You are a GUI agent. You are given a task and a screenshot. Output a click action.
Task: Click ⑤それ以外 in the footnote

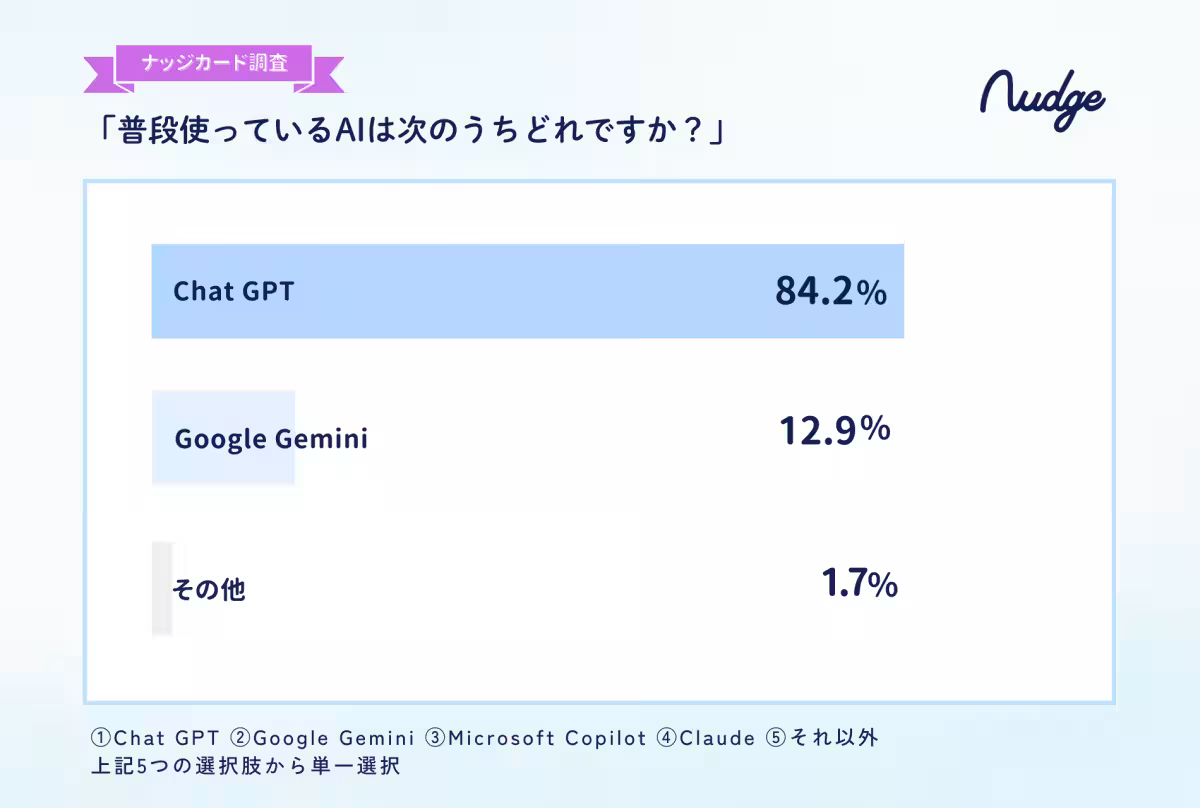(x=822, y=739)
